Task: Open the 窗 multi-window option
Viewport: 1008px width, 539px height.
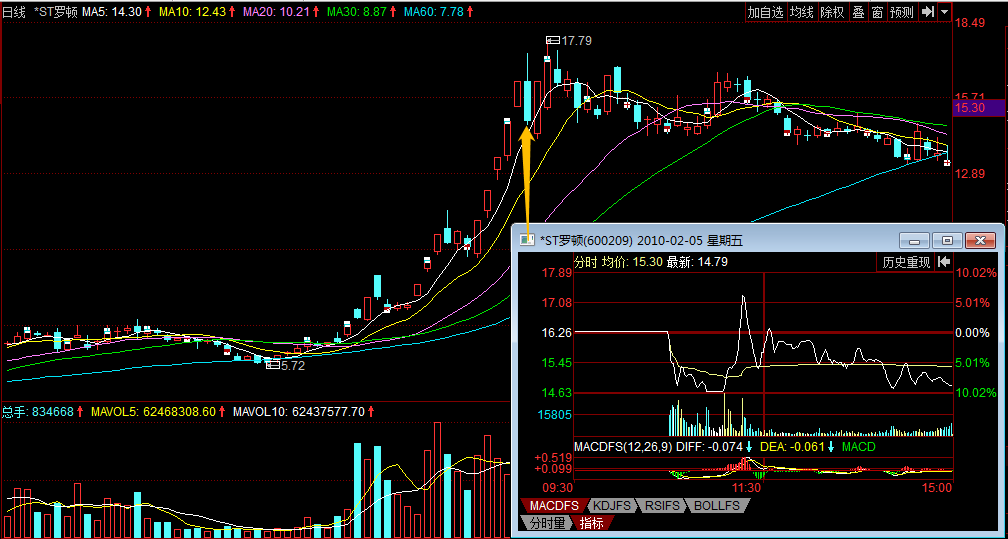Action: (x=877, y=12)
